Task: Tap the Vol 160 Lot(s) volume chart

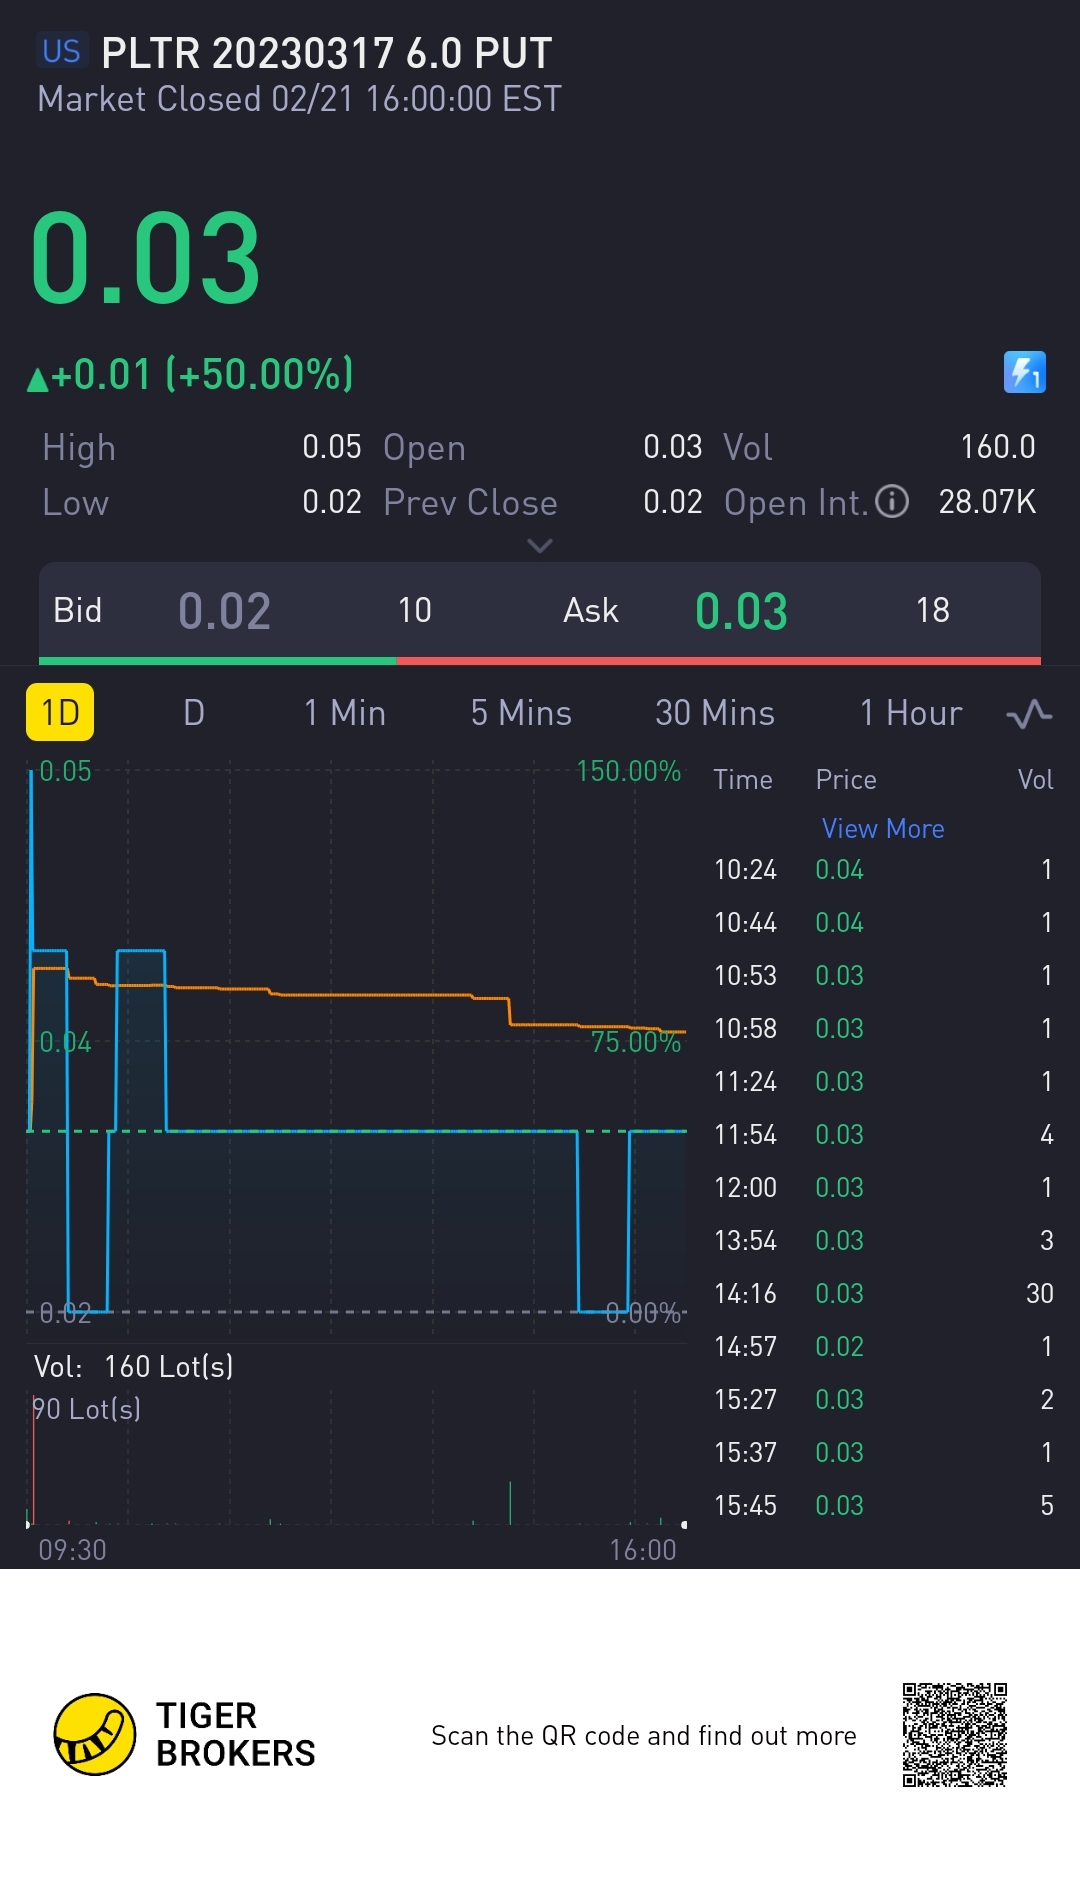Action: pos(355,1450)
